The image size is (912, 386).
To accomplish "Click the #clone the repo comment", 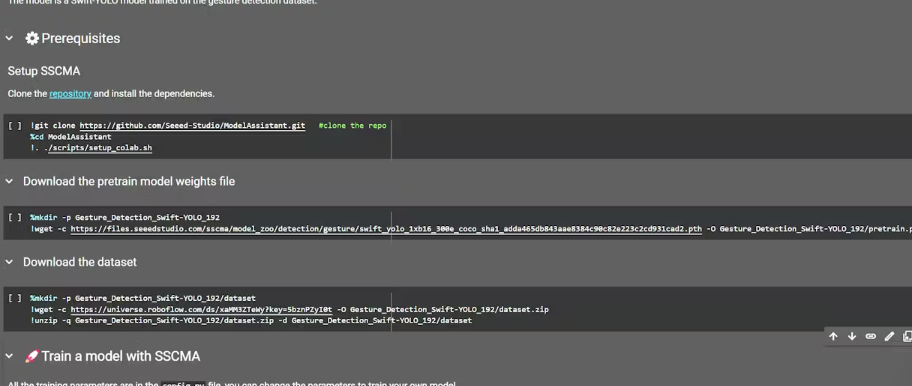I will pyautogui.click(x=352, y=126).
